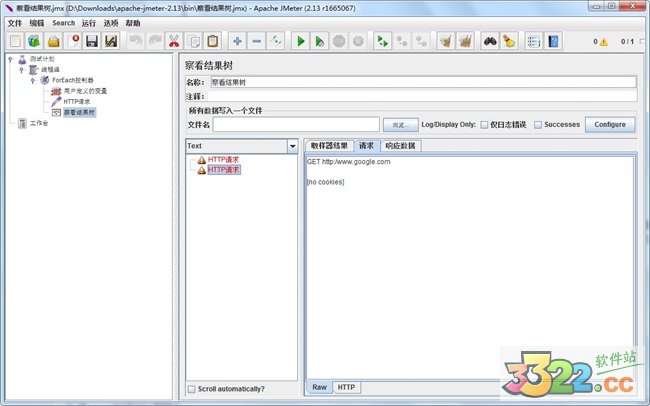This screenshot has height=406, width=650.
Task: Collapse all tree nodes with minus icon
Action: [257, 41]
